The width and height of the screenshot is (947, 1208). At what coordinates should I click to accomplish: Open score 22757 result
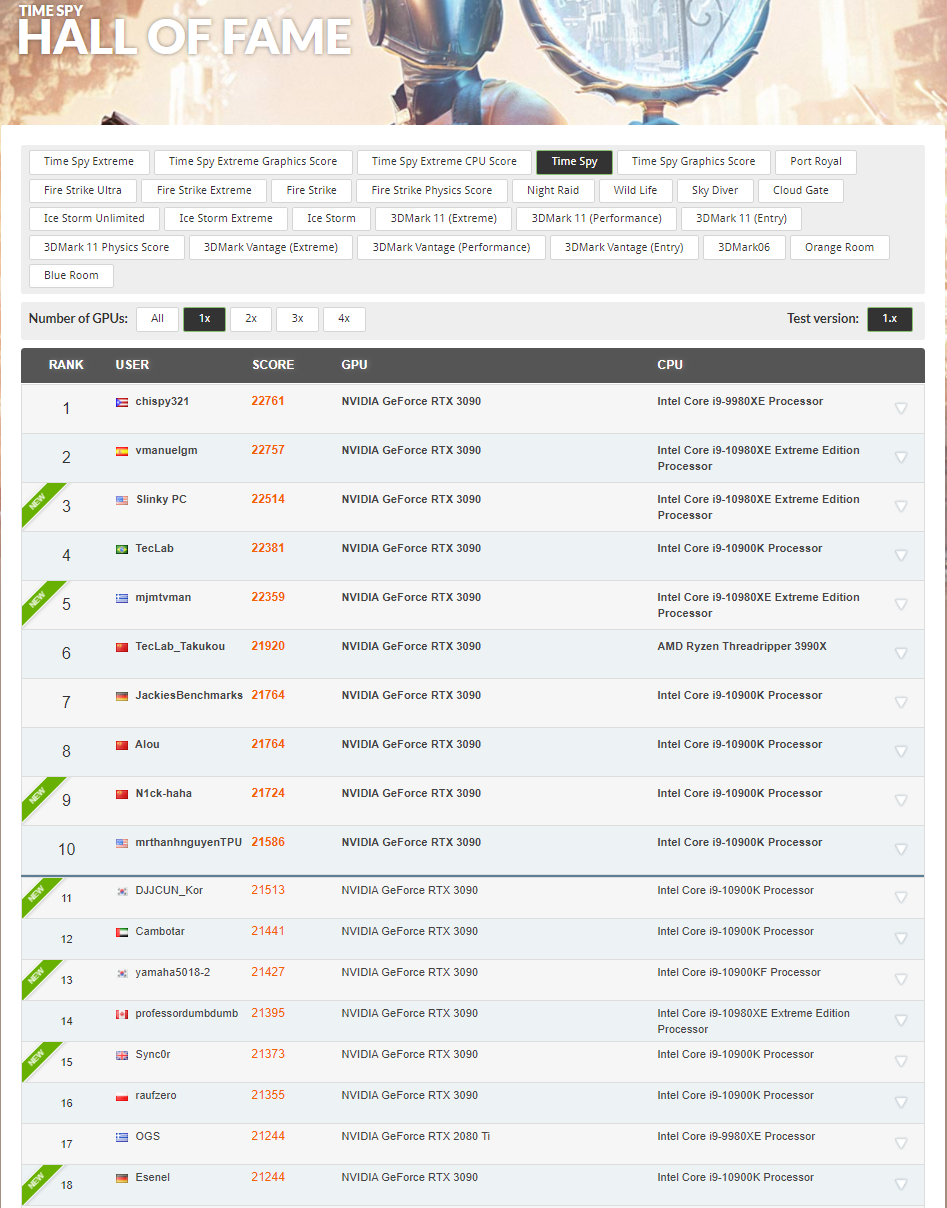point(268,450)
